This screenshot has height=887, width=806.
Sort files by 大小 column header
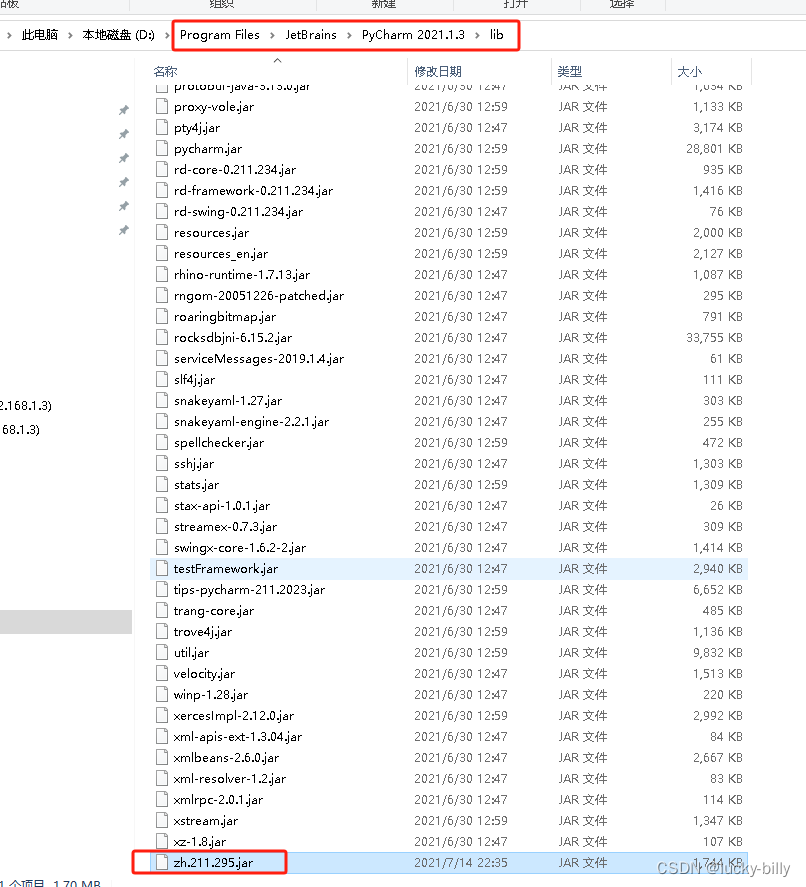tap(689, 71)
